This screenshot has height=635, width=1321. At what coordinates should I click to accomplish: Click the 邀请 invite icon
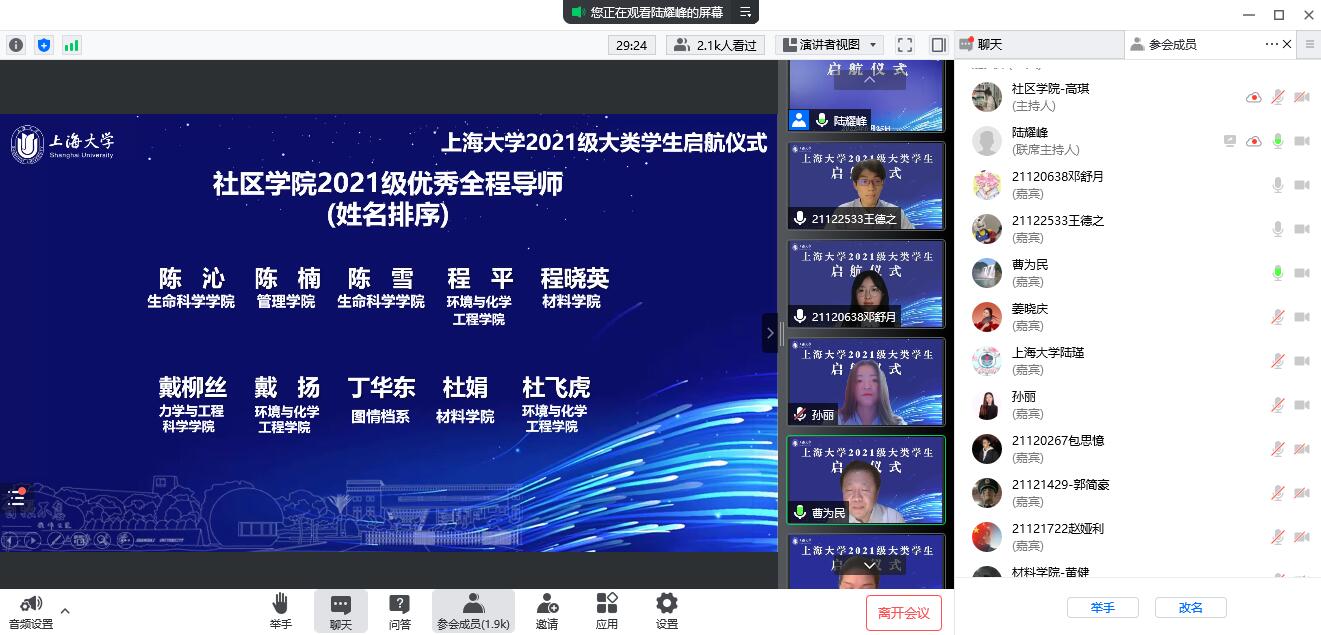(x=547, y=611)
